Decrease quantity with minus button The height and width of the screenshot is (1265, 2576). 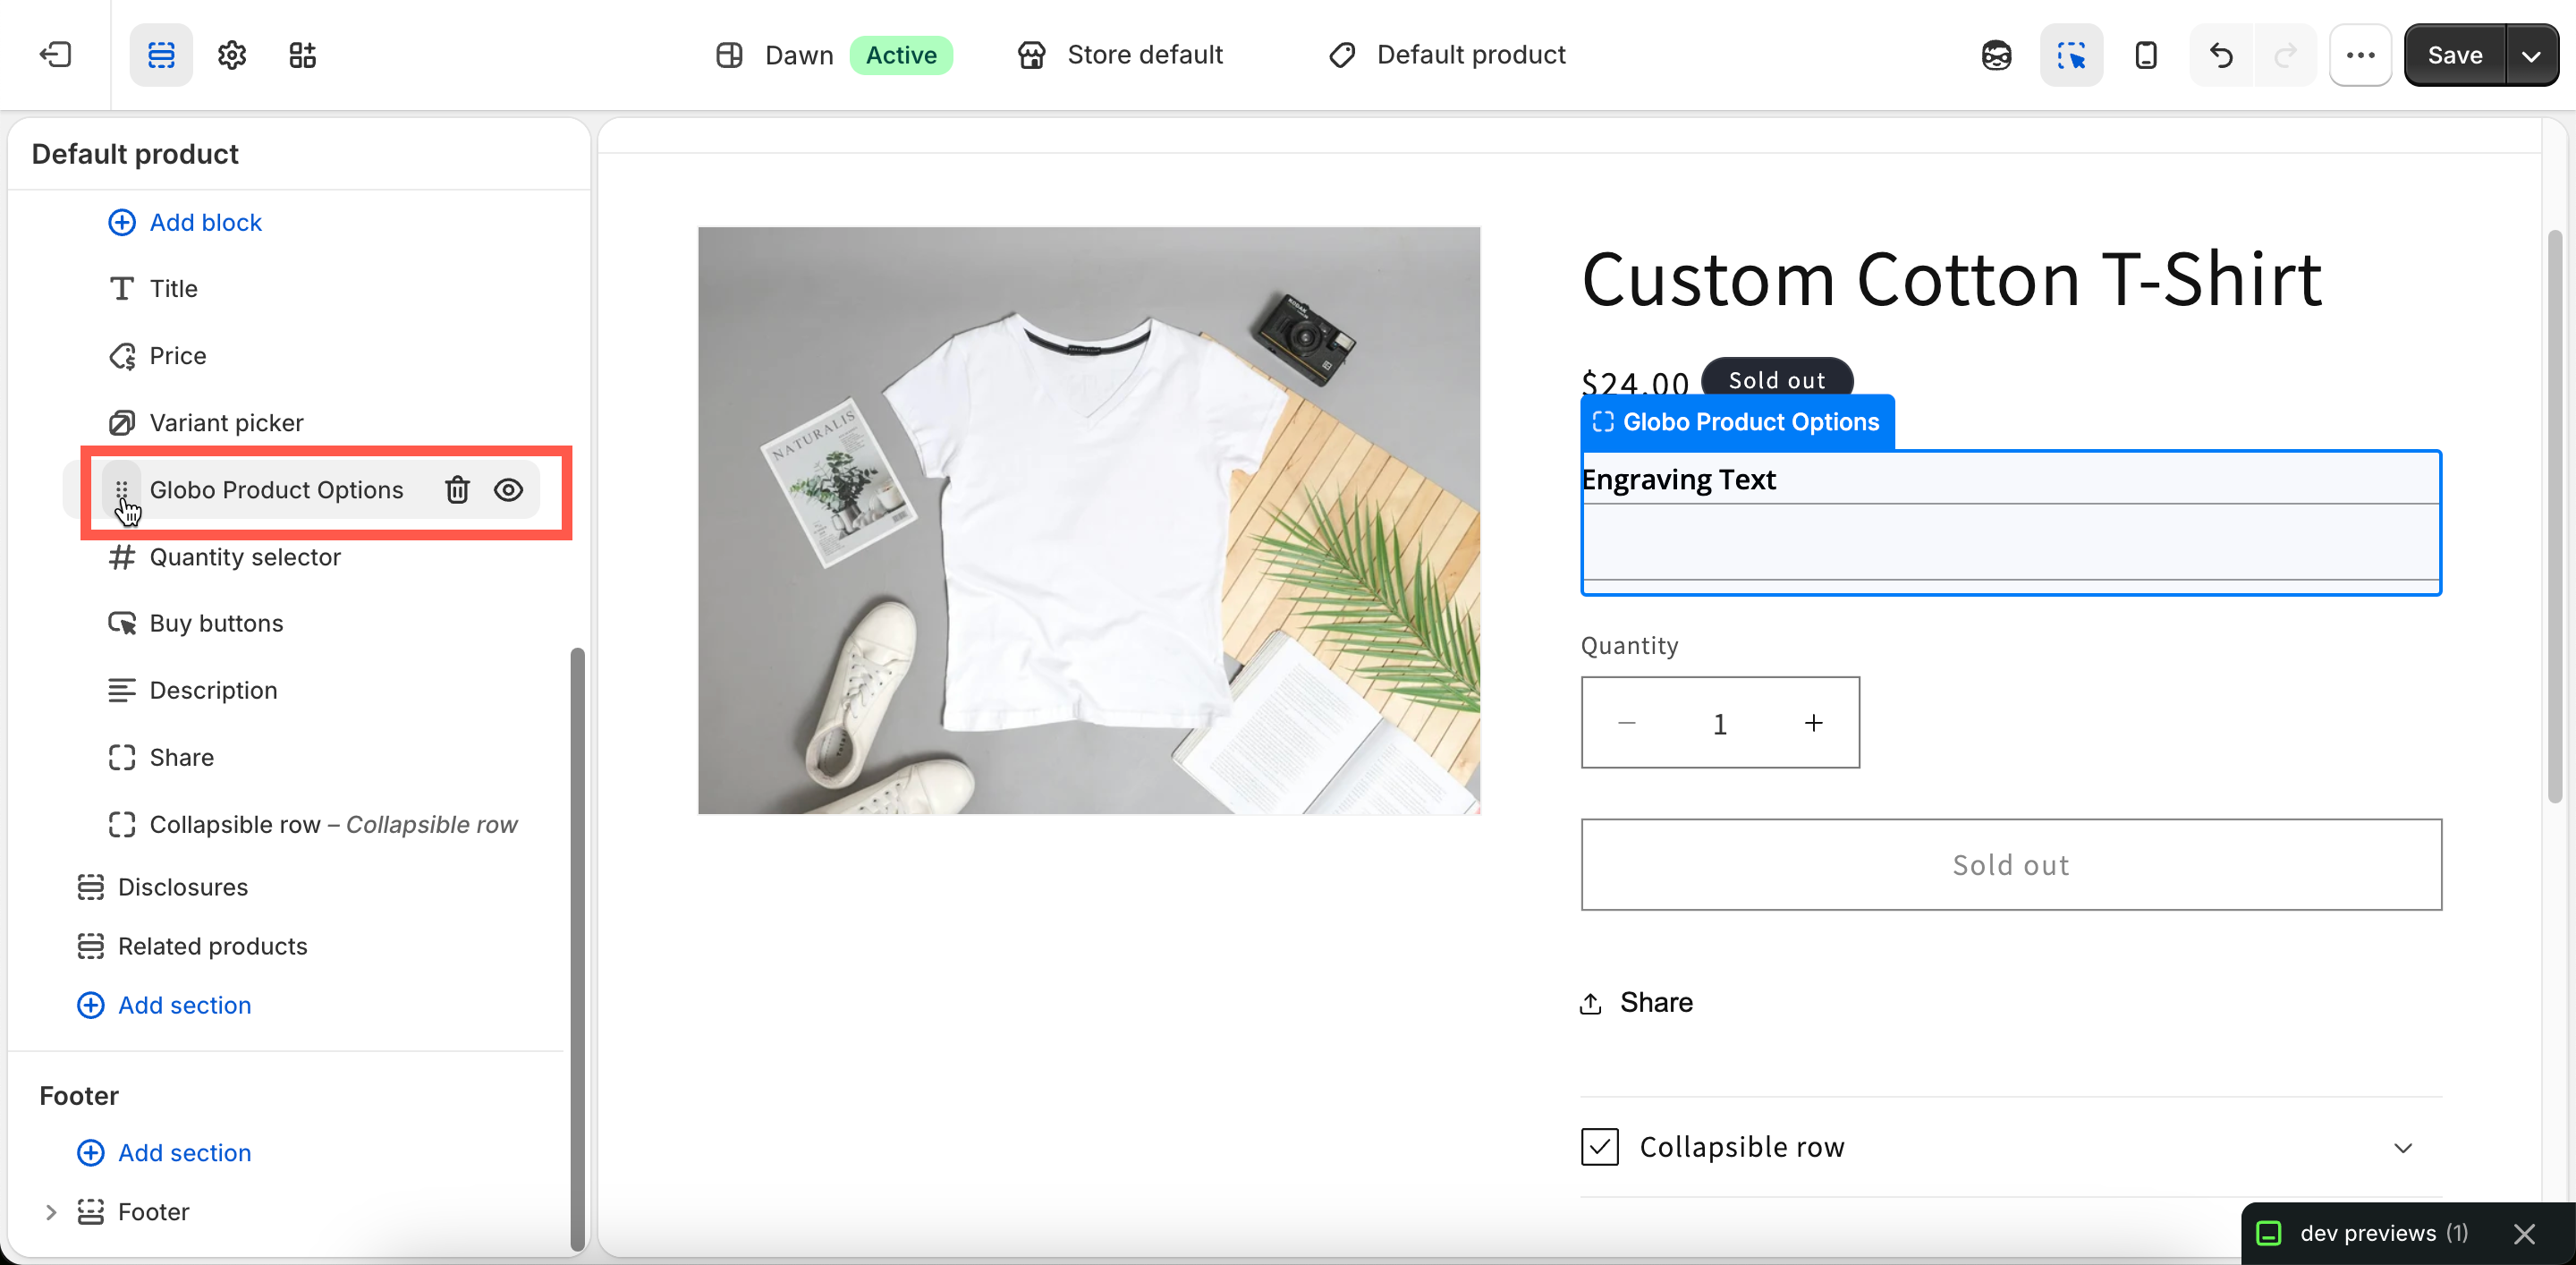[1627, 723]
